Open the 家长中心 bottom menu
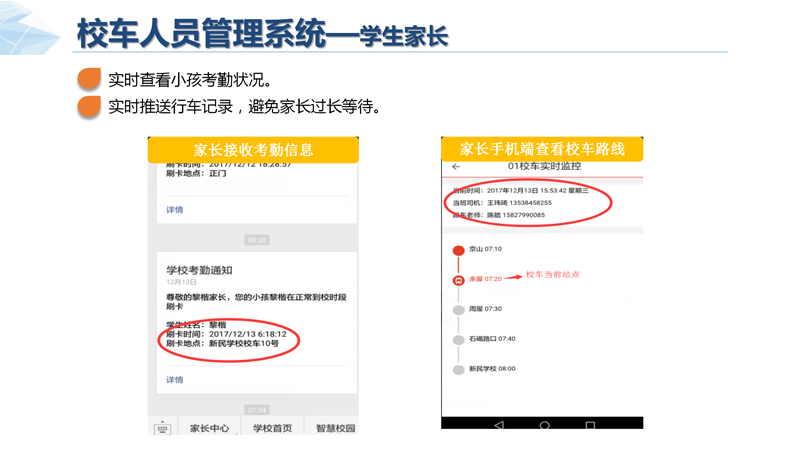 [x=210, y=428]
